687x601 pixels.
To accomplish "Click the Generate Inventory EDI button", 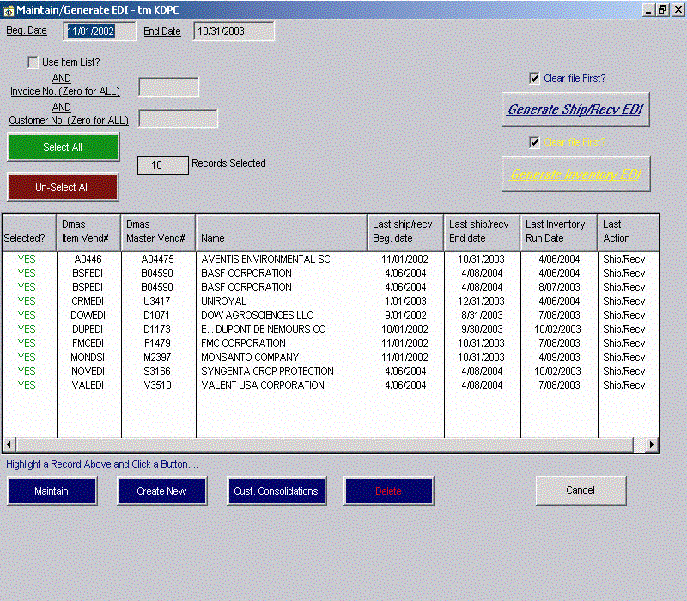I will click(576, 174).
